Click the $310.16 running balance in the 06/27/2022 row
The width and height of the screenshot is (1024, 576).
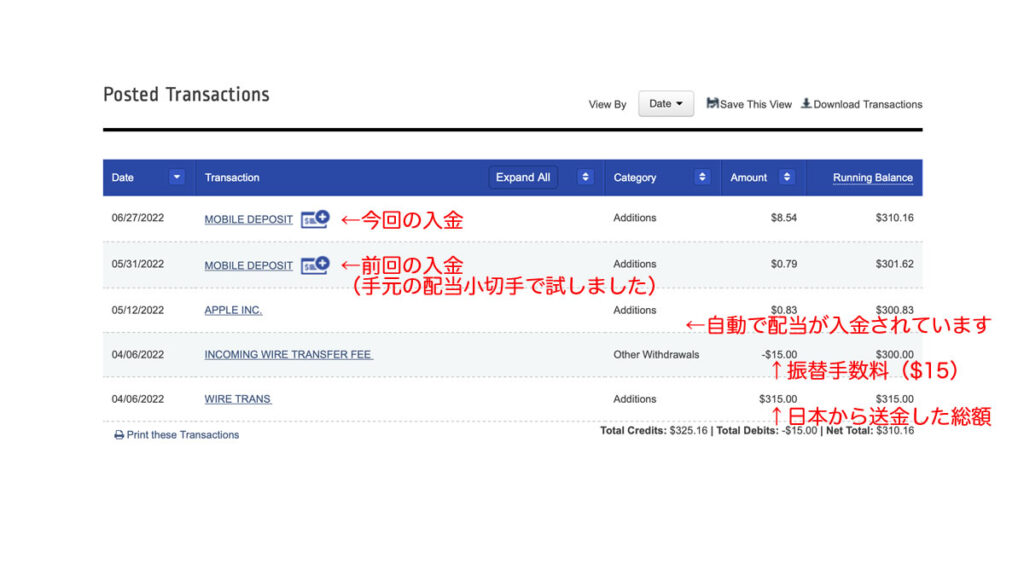click(895, 218)
